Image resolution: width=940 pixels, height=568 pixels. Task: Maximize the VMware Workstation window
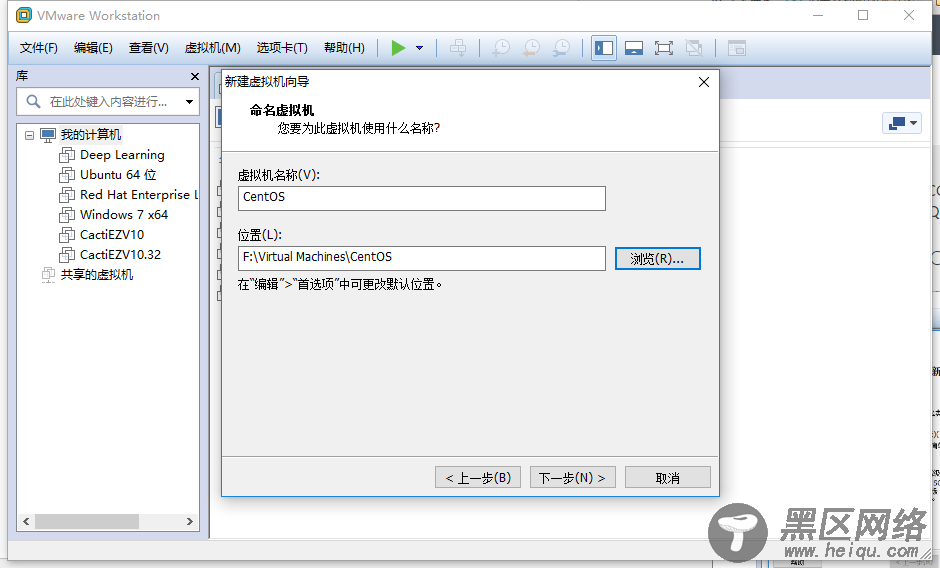click(863, 16)
